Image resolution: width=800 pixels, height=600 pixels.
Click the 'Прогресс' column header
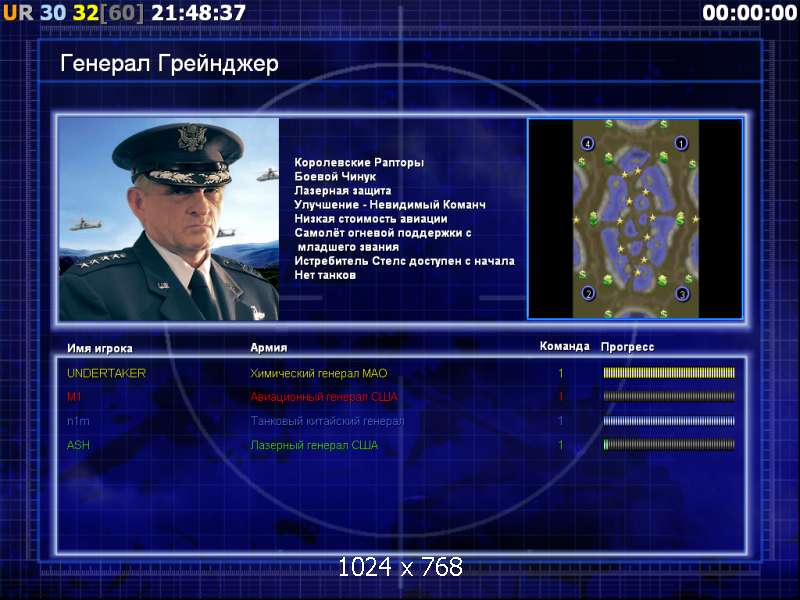point(627,347)
